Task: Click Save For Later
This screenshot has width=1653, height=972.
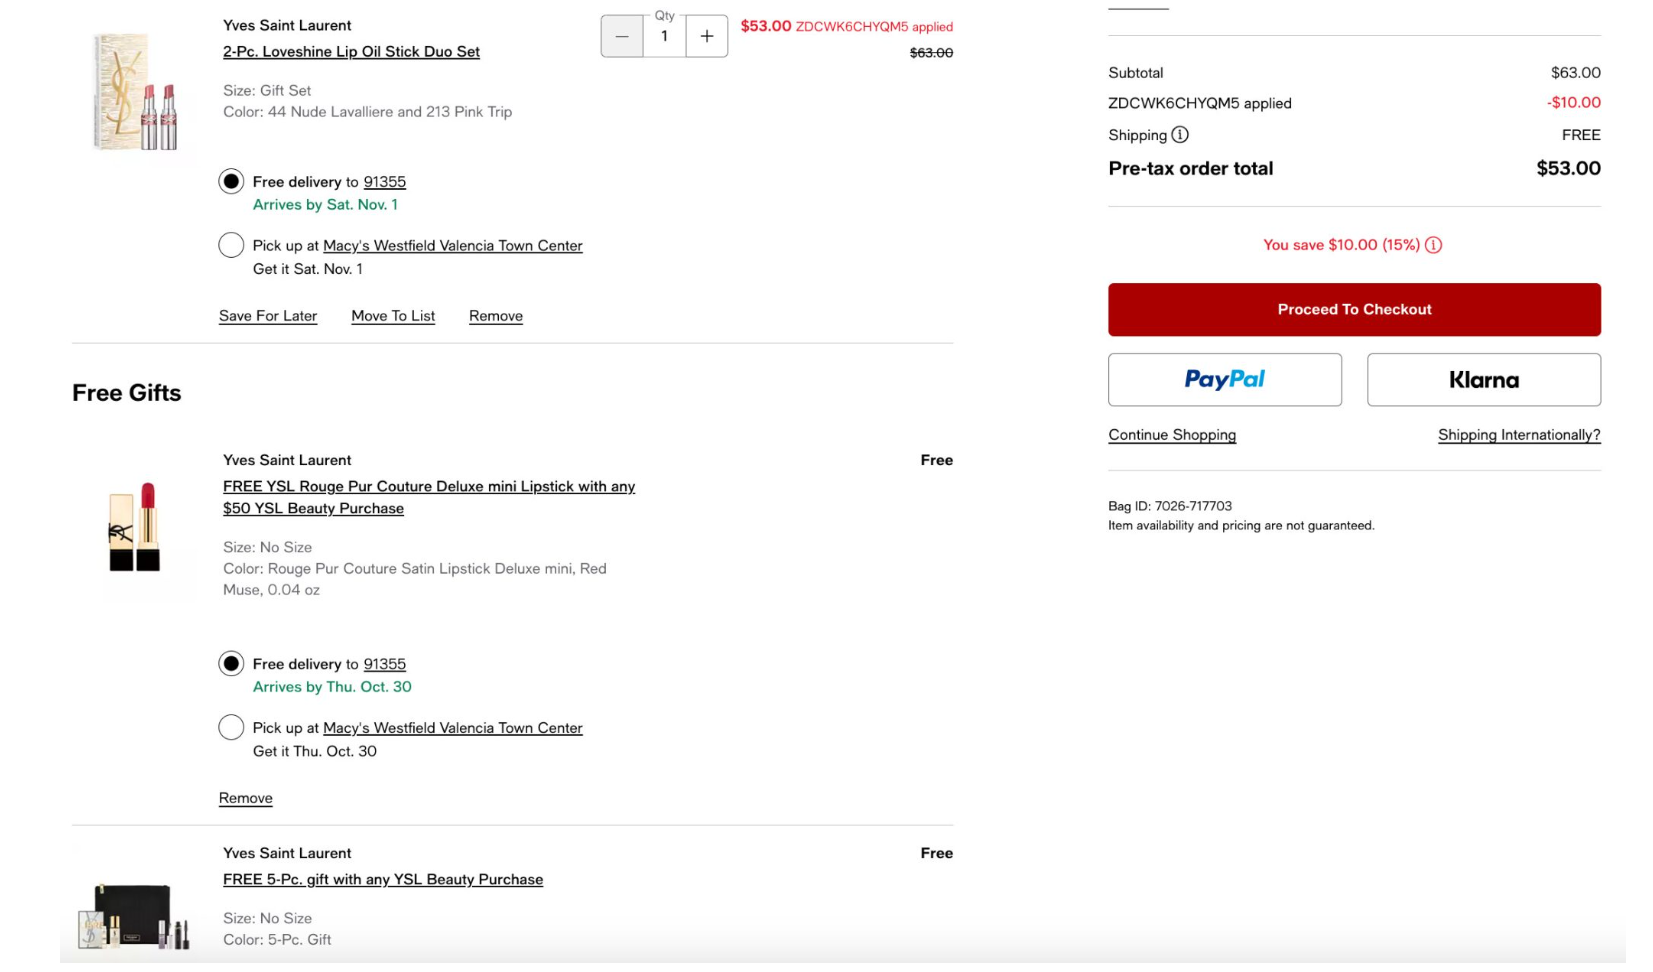Action: click(268, 316)
